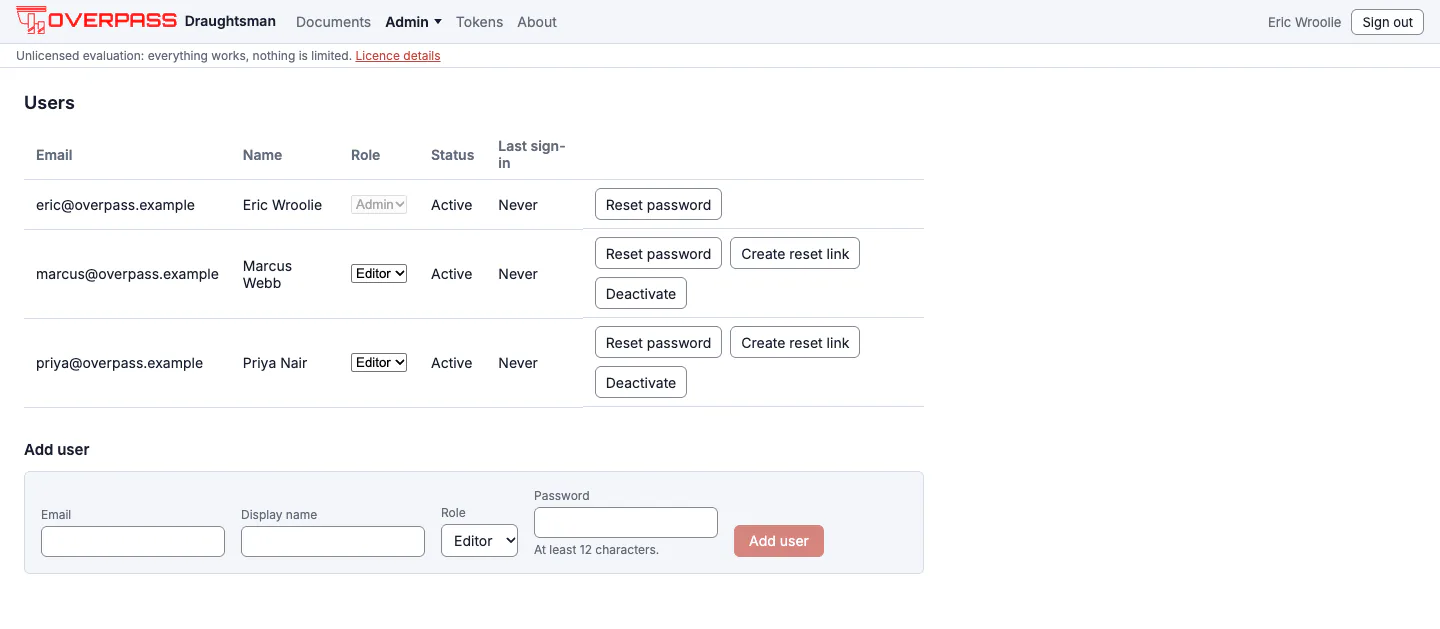Image resolution: width=1440 pixels, height=629 pixels.
Task: Select the marcus@overpass.example email cell
Action: coord(127,274)
